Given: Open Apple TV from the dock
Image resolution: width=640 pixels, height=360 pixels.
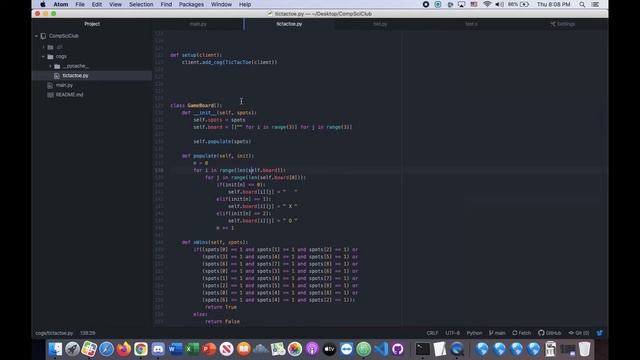Looking at the screenshot, I should 329,349.
